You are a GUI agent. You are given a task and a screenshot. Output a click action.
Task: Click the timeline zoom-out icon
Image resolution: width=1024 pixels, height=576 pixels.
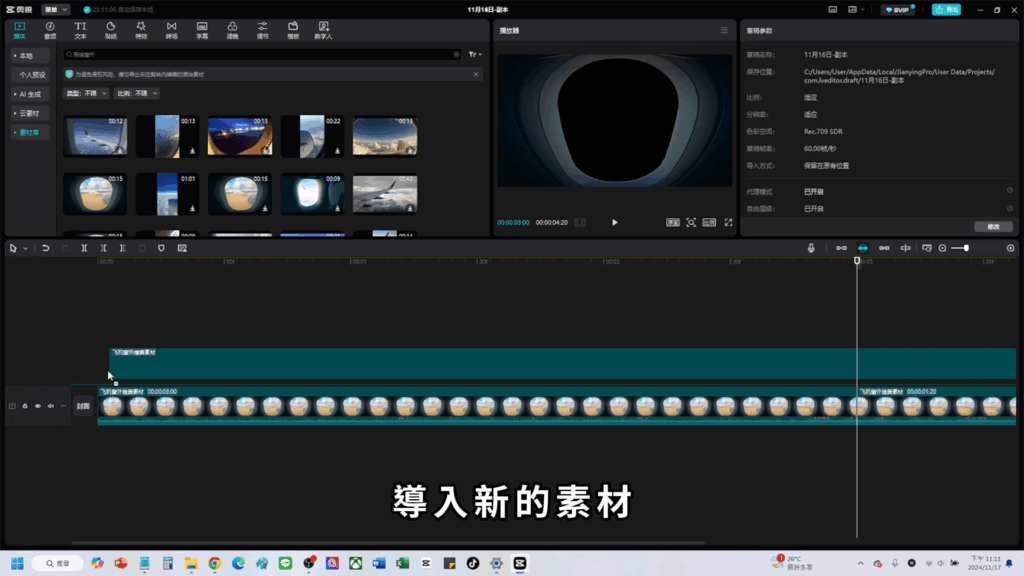pos(942,248)
